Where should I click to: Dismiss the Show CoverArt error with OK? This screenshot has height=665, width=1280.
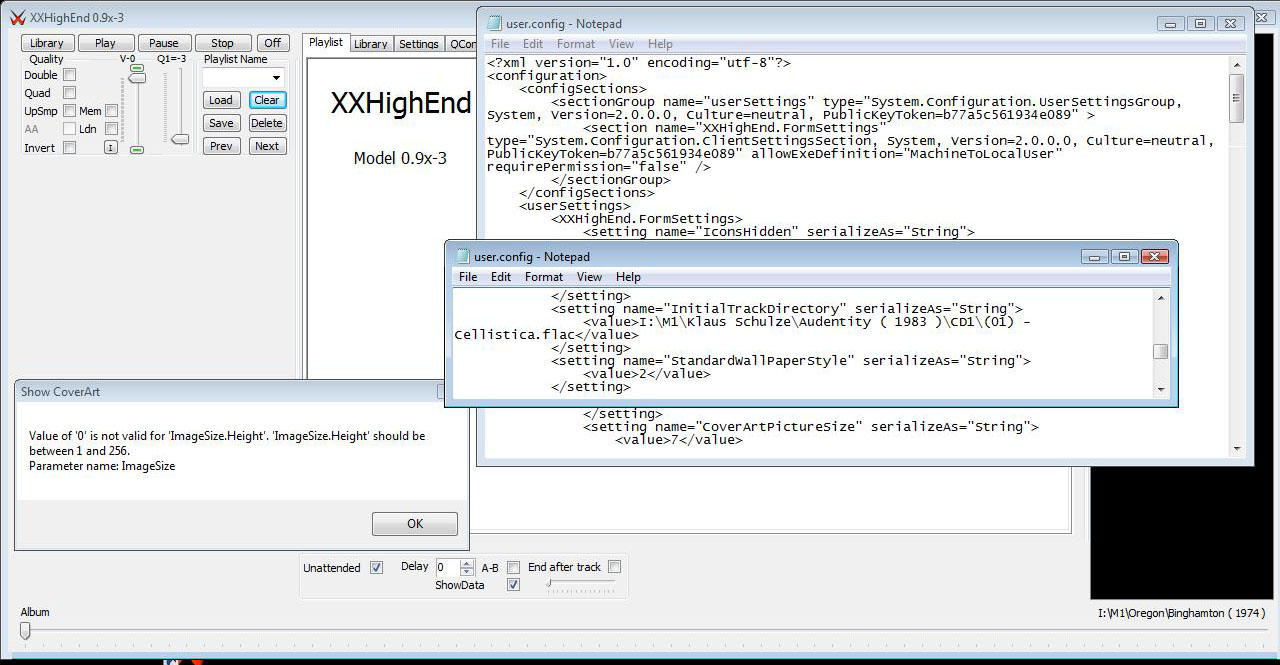[415, 523]
